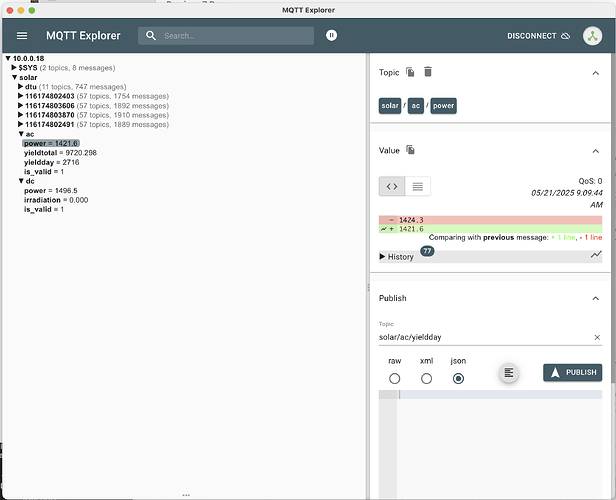The width and height of the screenshot is (616, 500).
Task: Click the power topic breadcrumb chip
Action: coord(444,106)
